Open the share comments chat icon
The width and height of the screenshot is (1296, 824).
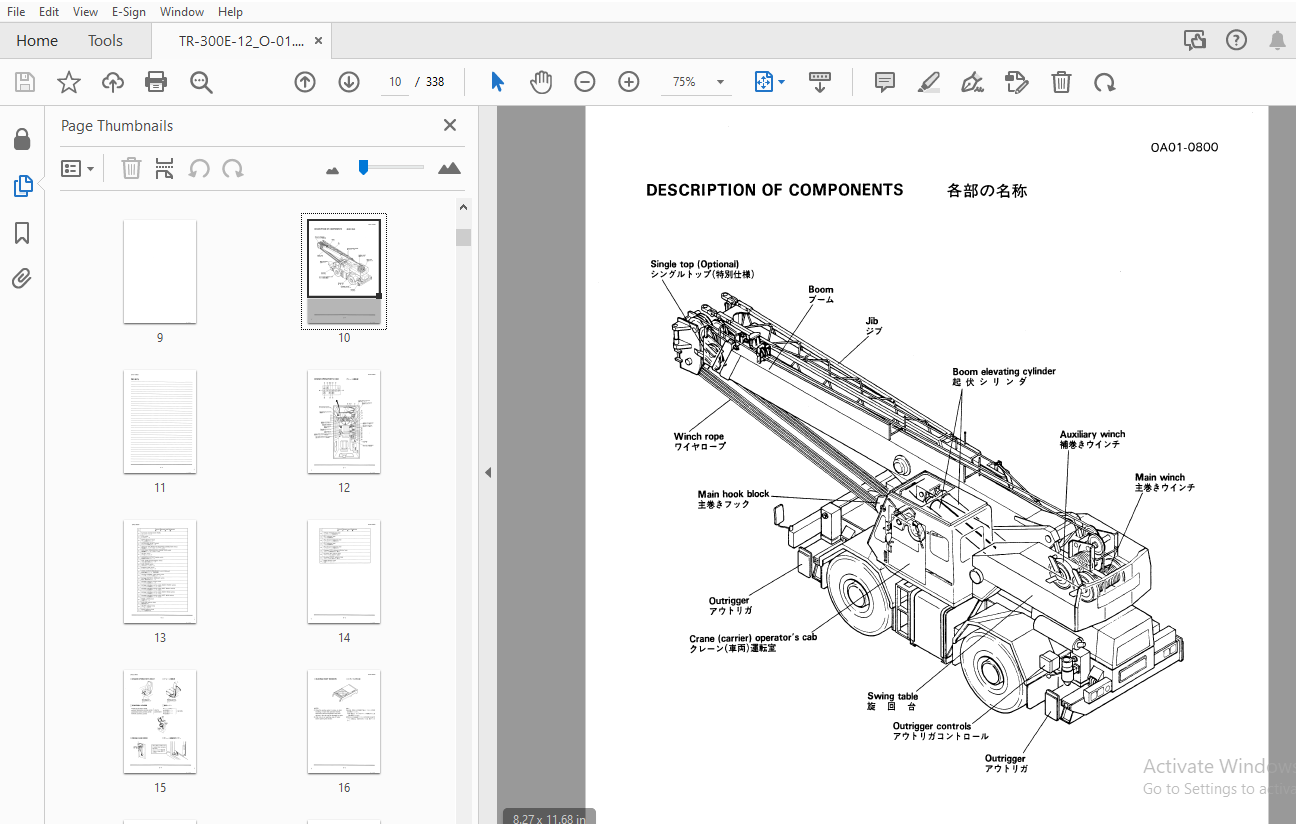[1195, 41]
